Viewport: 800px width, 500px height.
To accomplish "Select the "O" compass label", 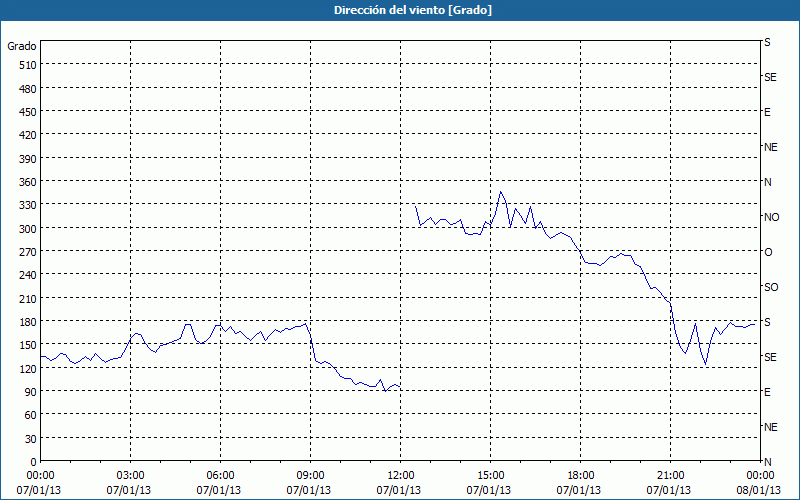I will [x=768, y=253].
